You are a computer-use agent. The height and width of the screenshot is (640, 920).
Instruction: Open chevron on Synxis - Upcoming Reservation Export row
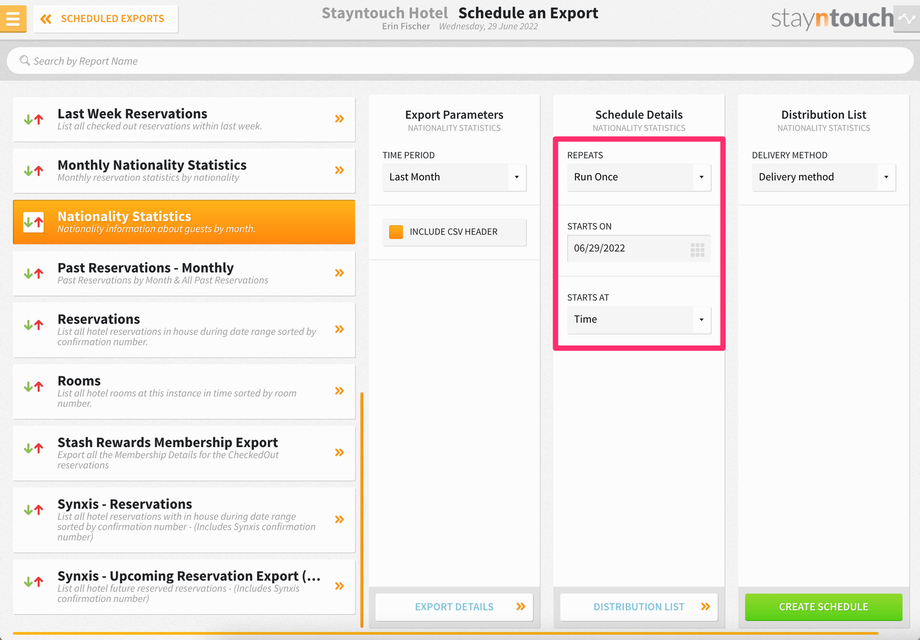click(x=339, y=585)
